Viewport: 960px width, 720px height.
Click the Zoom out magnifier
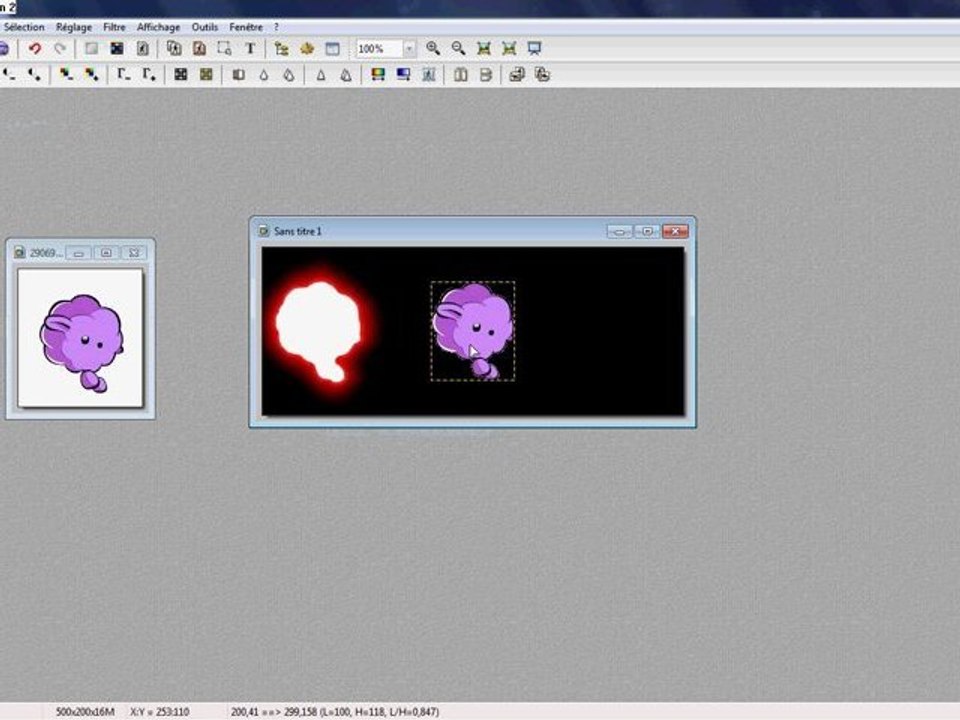[x=458, y=48]
